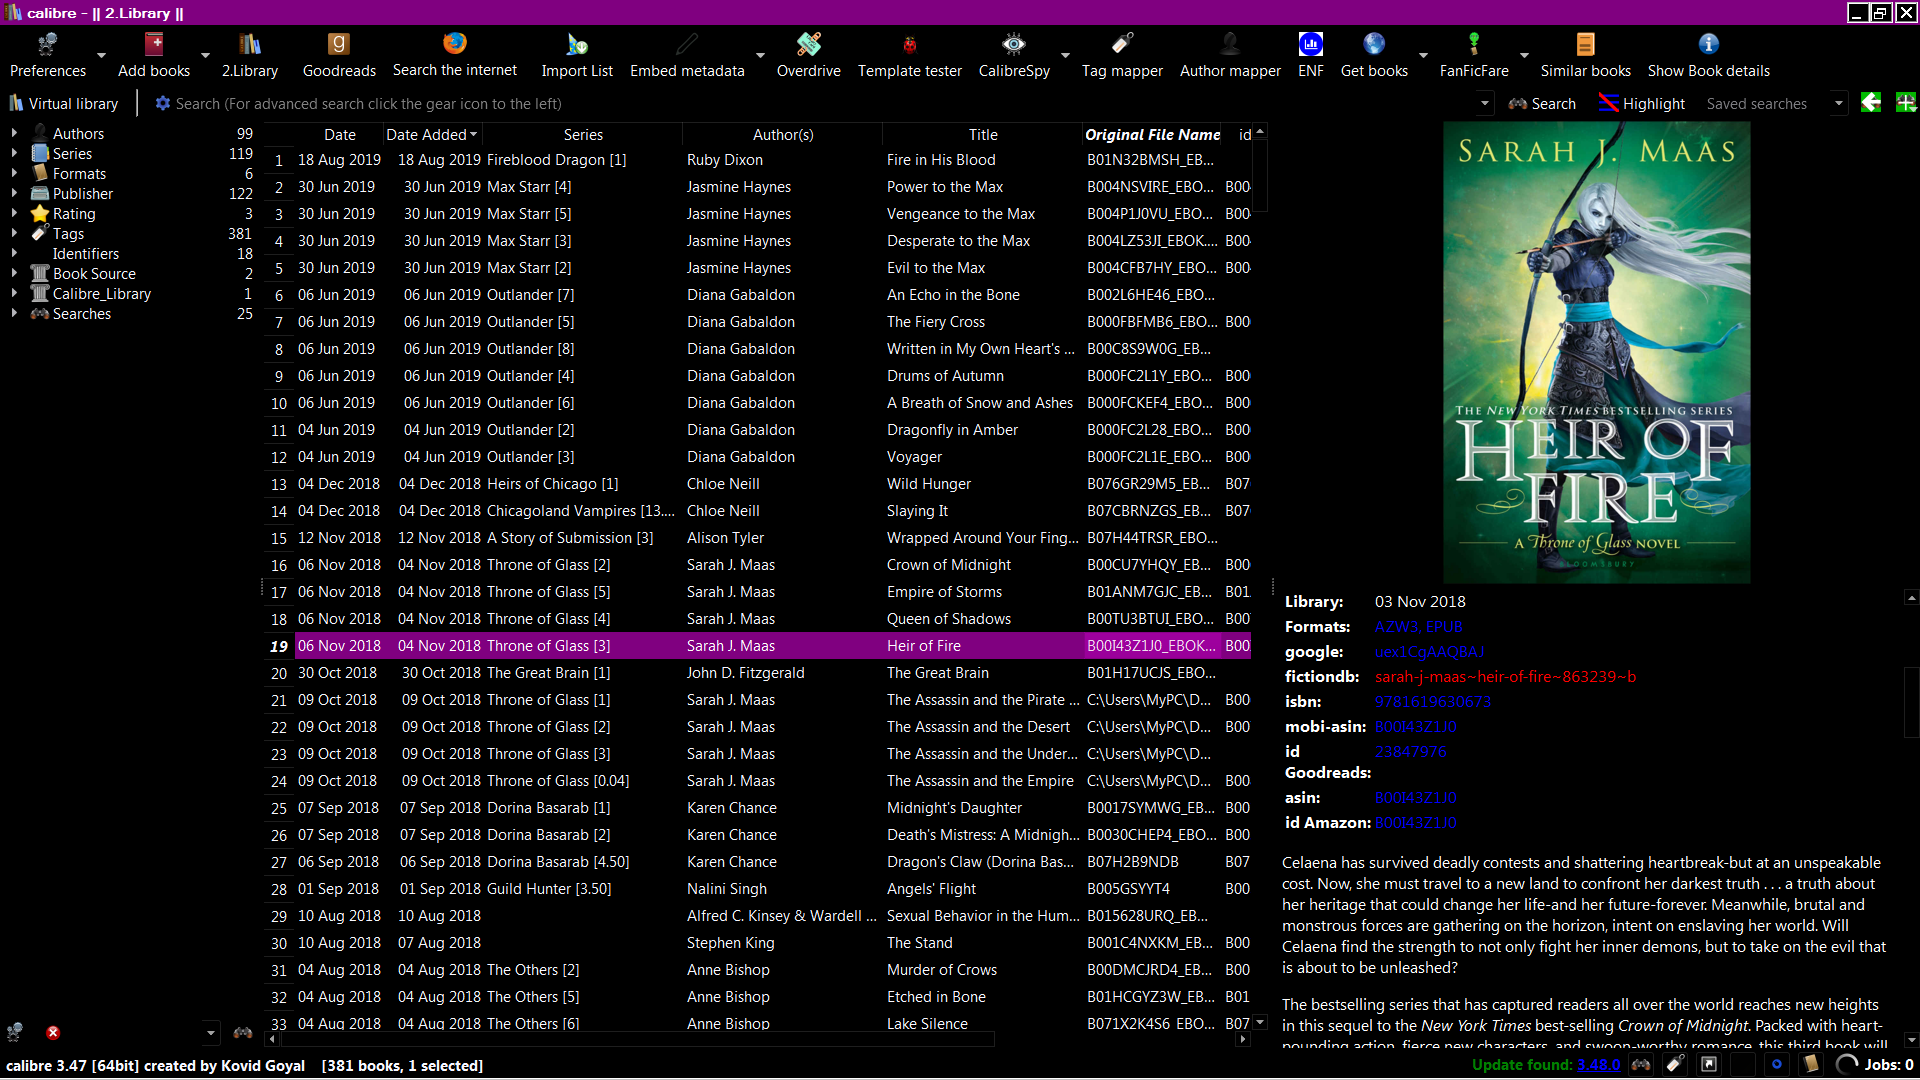Toggle the Highlight search results option
Image resolution: width=1920 pixels, height=1080 pixels.
[x=1642, y=104]
